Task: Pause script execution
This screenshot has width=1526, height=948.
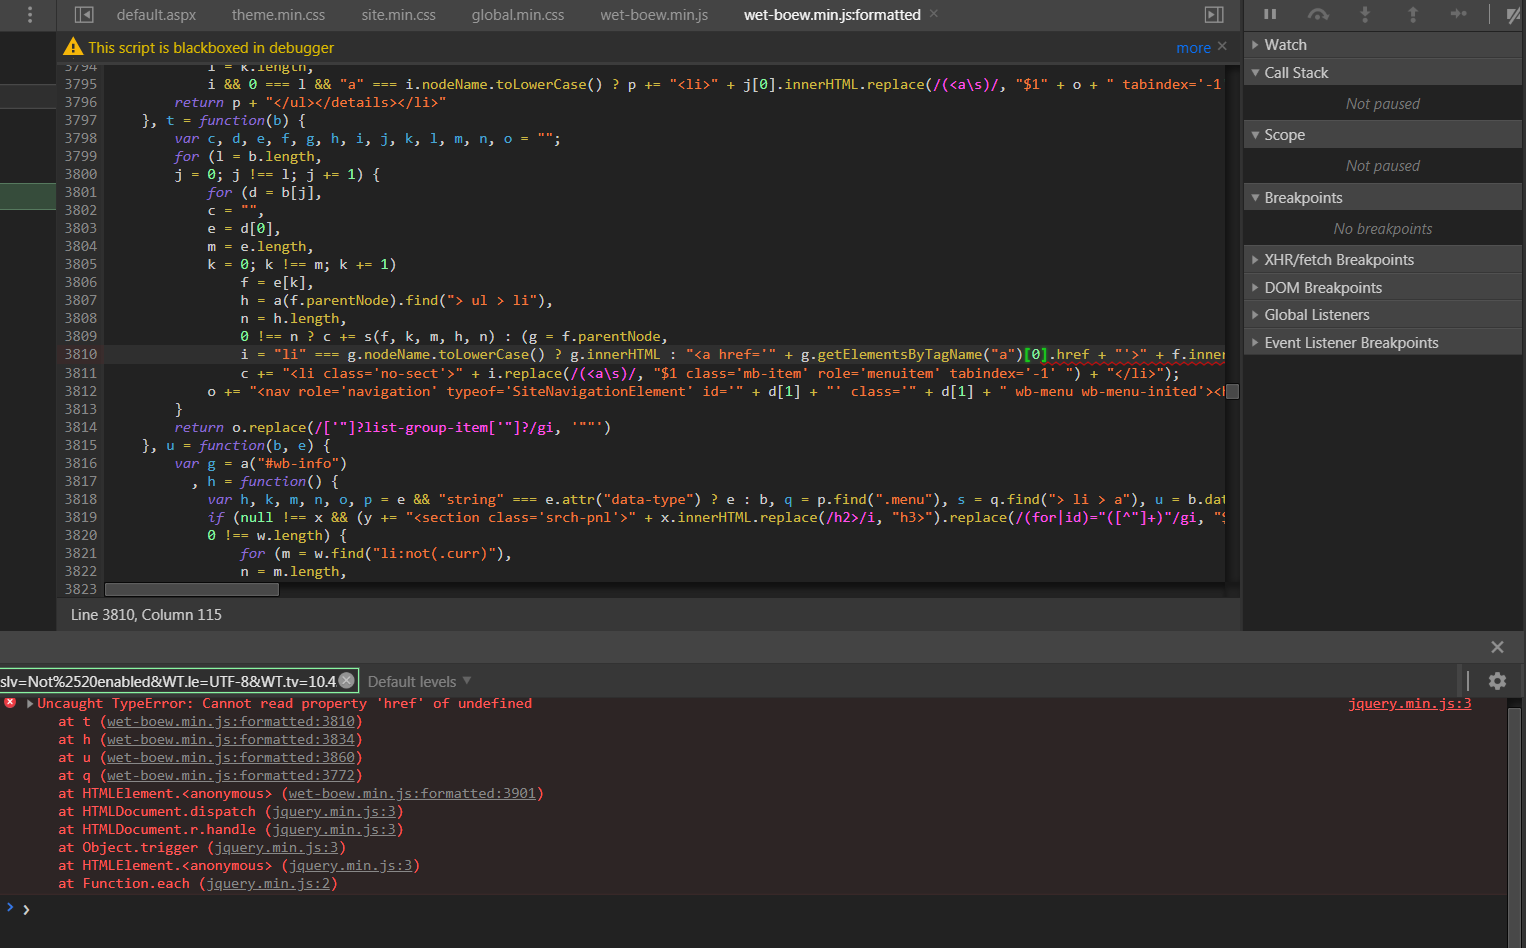Action: point(1270,14)
